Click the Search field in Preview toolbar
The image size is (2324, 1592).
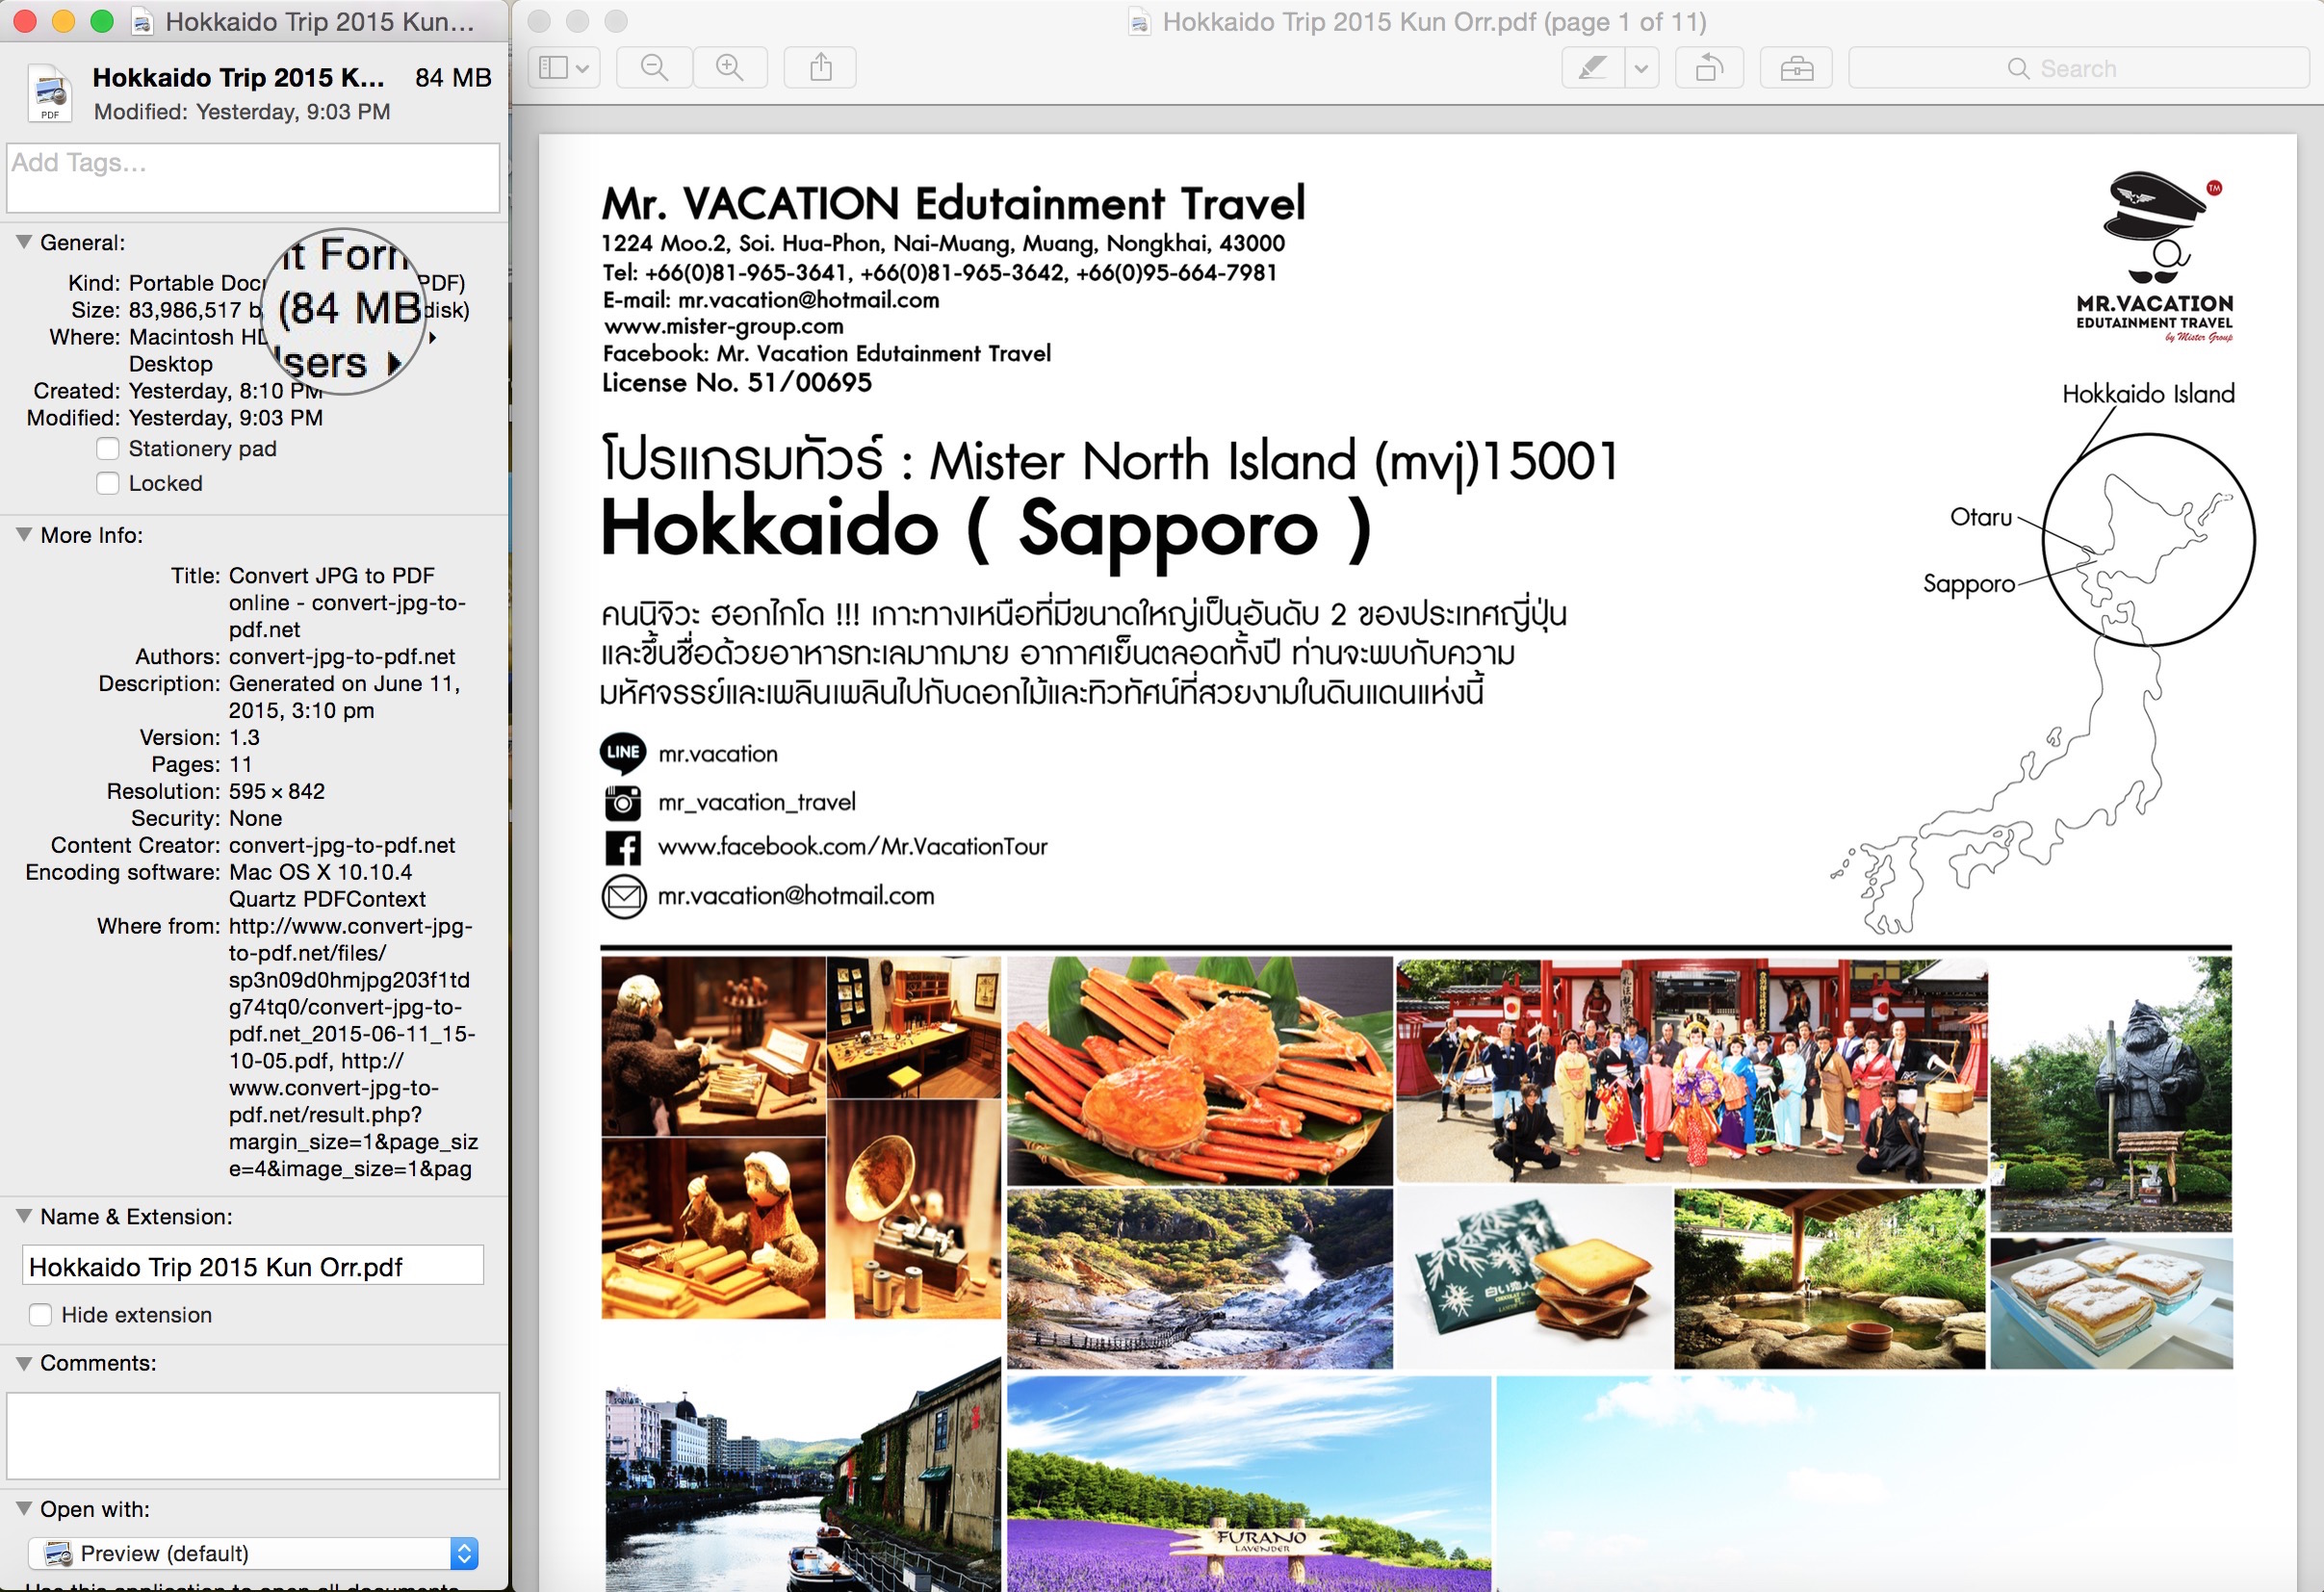[2080, 68]
